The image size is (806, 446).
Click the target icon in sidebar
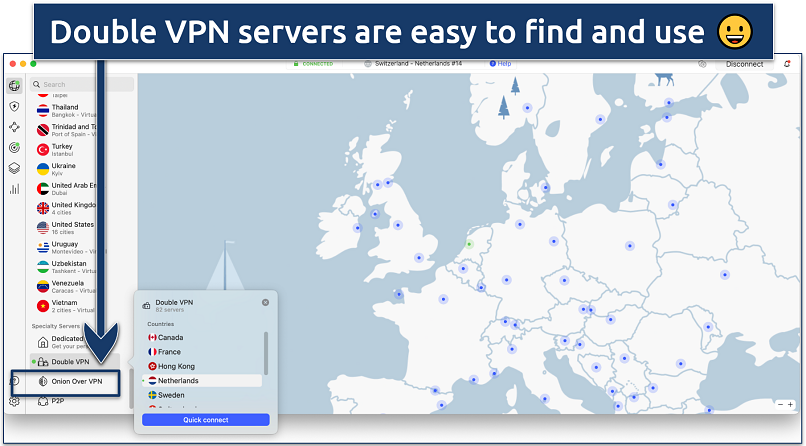click(x=14, y=147)
